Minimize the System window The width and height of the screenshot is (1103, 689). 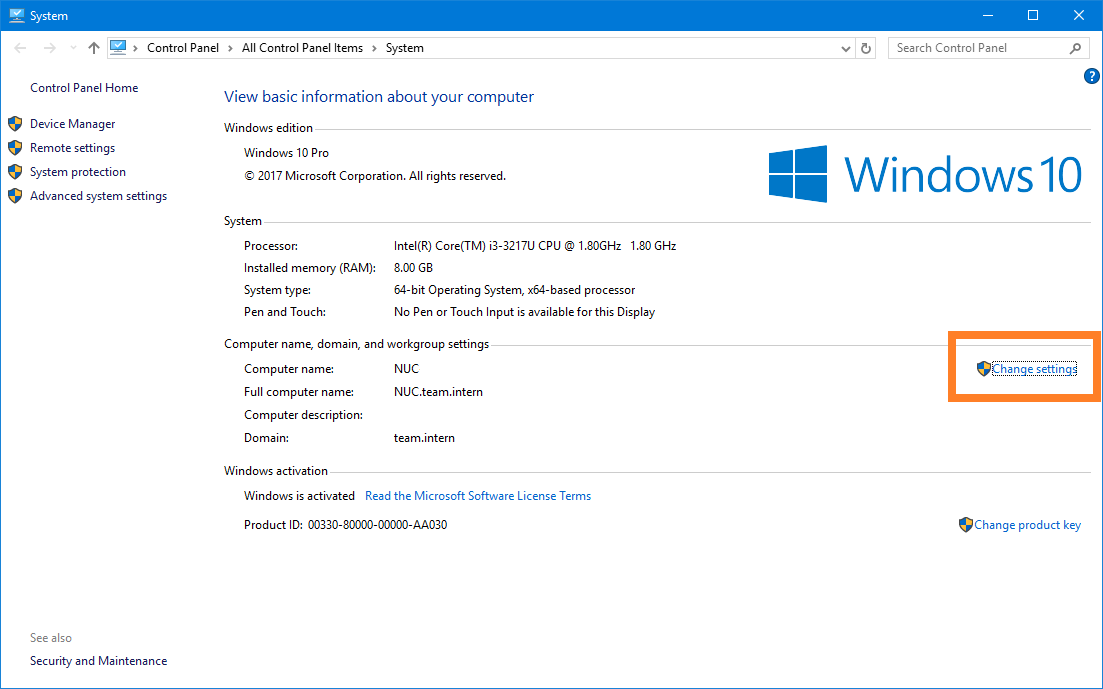(x=988, y=15)
